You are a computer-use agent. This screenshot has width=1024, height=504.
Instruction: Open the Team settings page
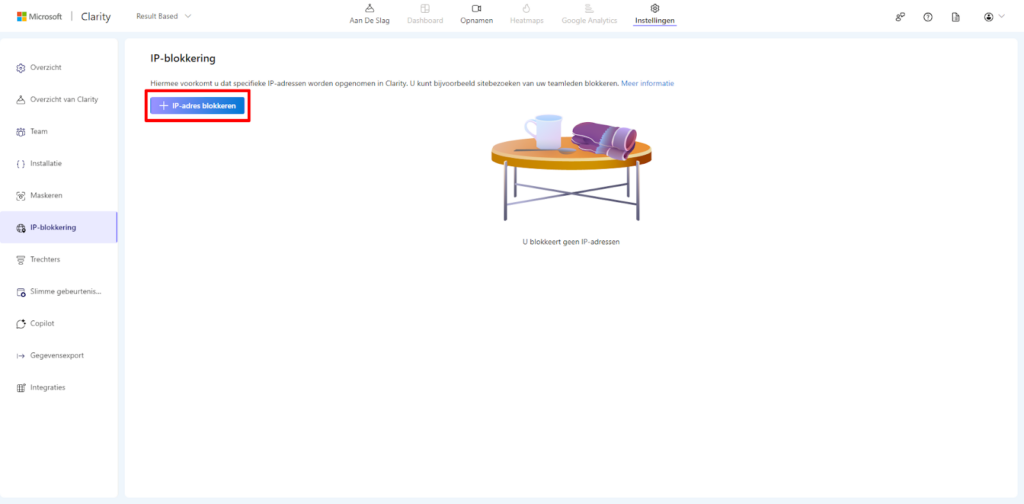point(59,131)
